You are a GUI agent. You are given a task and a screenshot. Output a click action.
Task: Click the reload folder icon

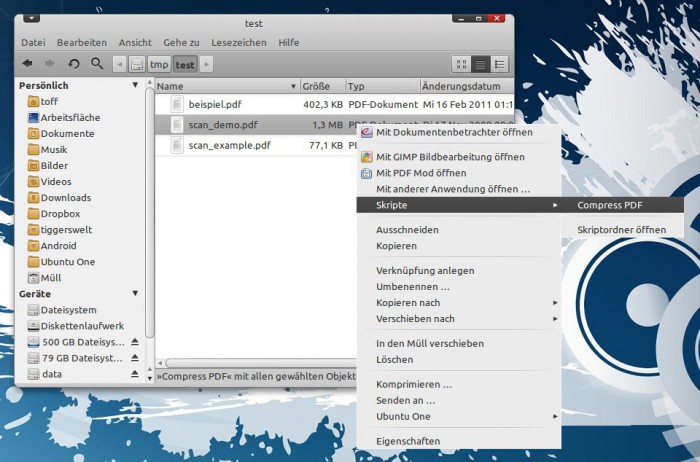73,63
